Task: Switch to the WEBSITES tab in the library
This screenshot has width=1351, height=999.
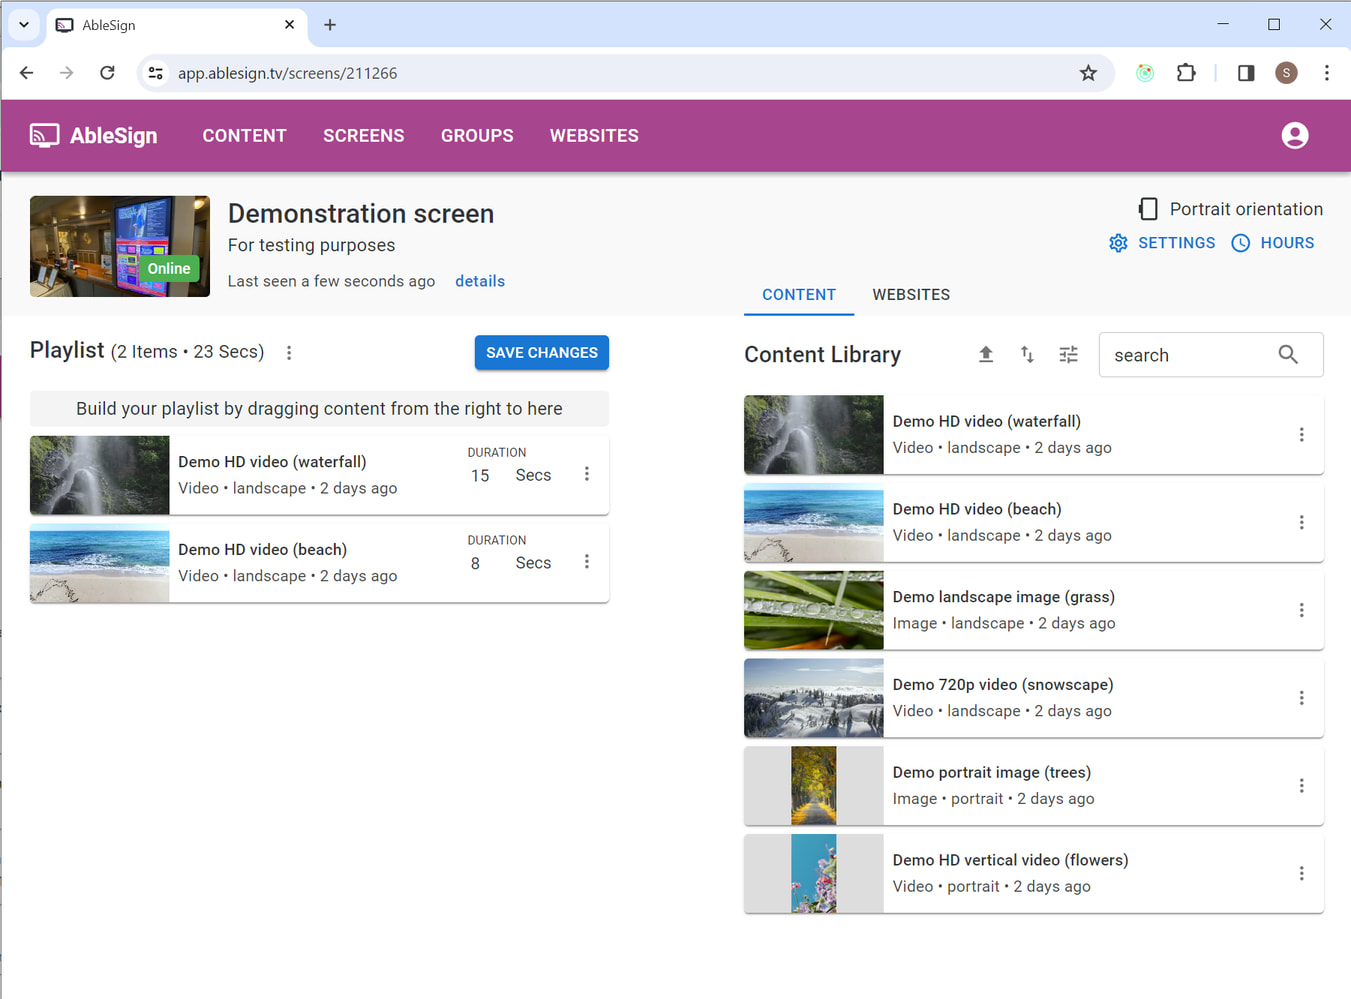Action: tap(910, 295)
